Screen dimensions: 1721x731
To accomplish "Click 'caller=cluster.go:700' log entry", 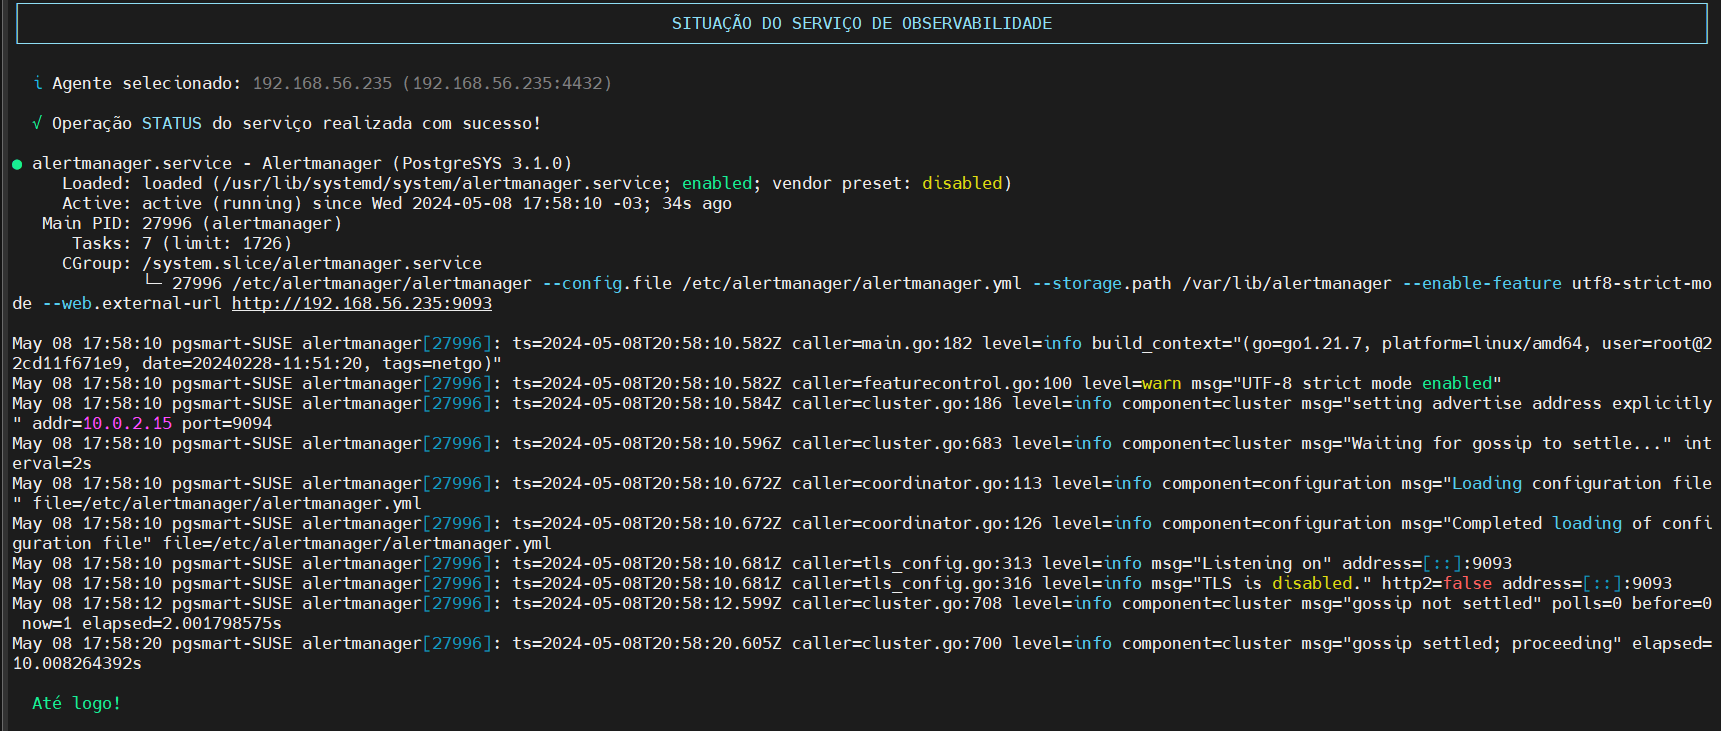I will pos(897,643).
